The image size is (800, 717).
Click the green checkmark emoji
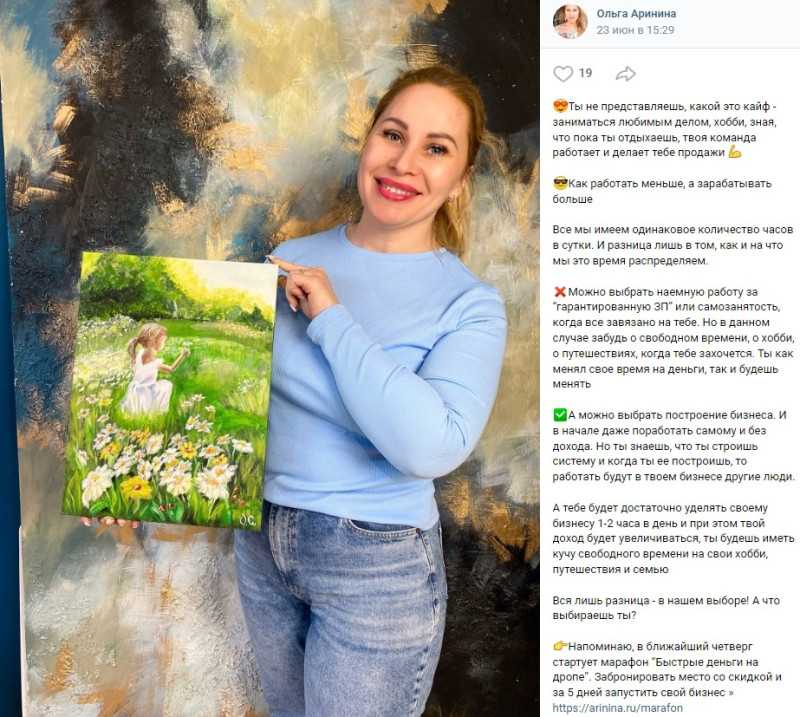point(560,415)
